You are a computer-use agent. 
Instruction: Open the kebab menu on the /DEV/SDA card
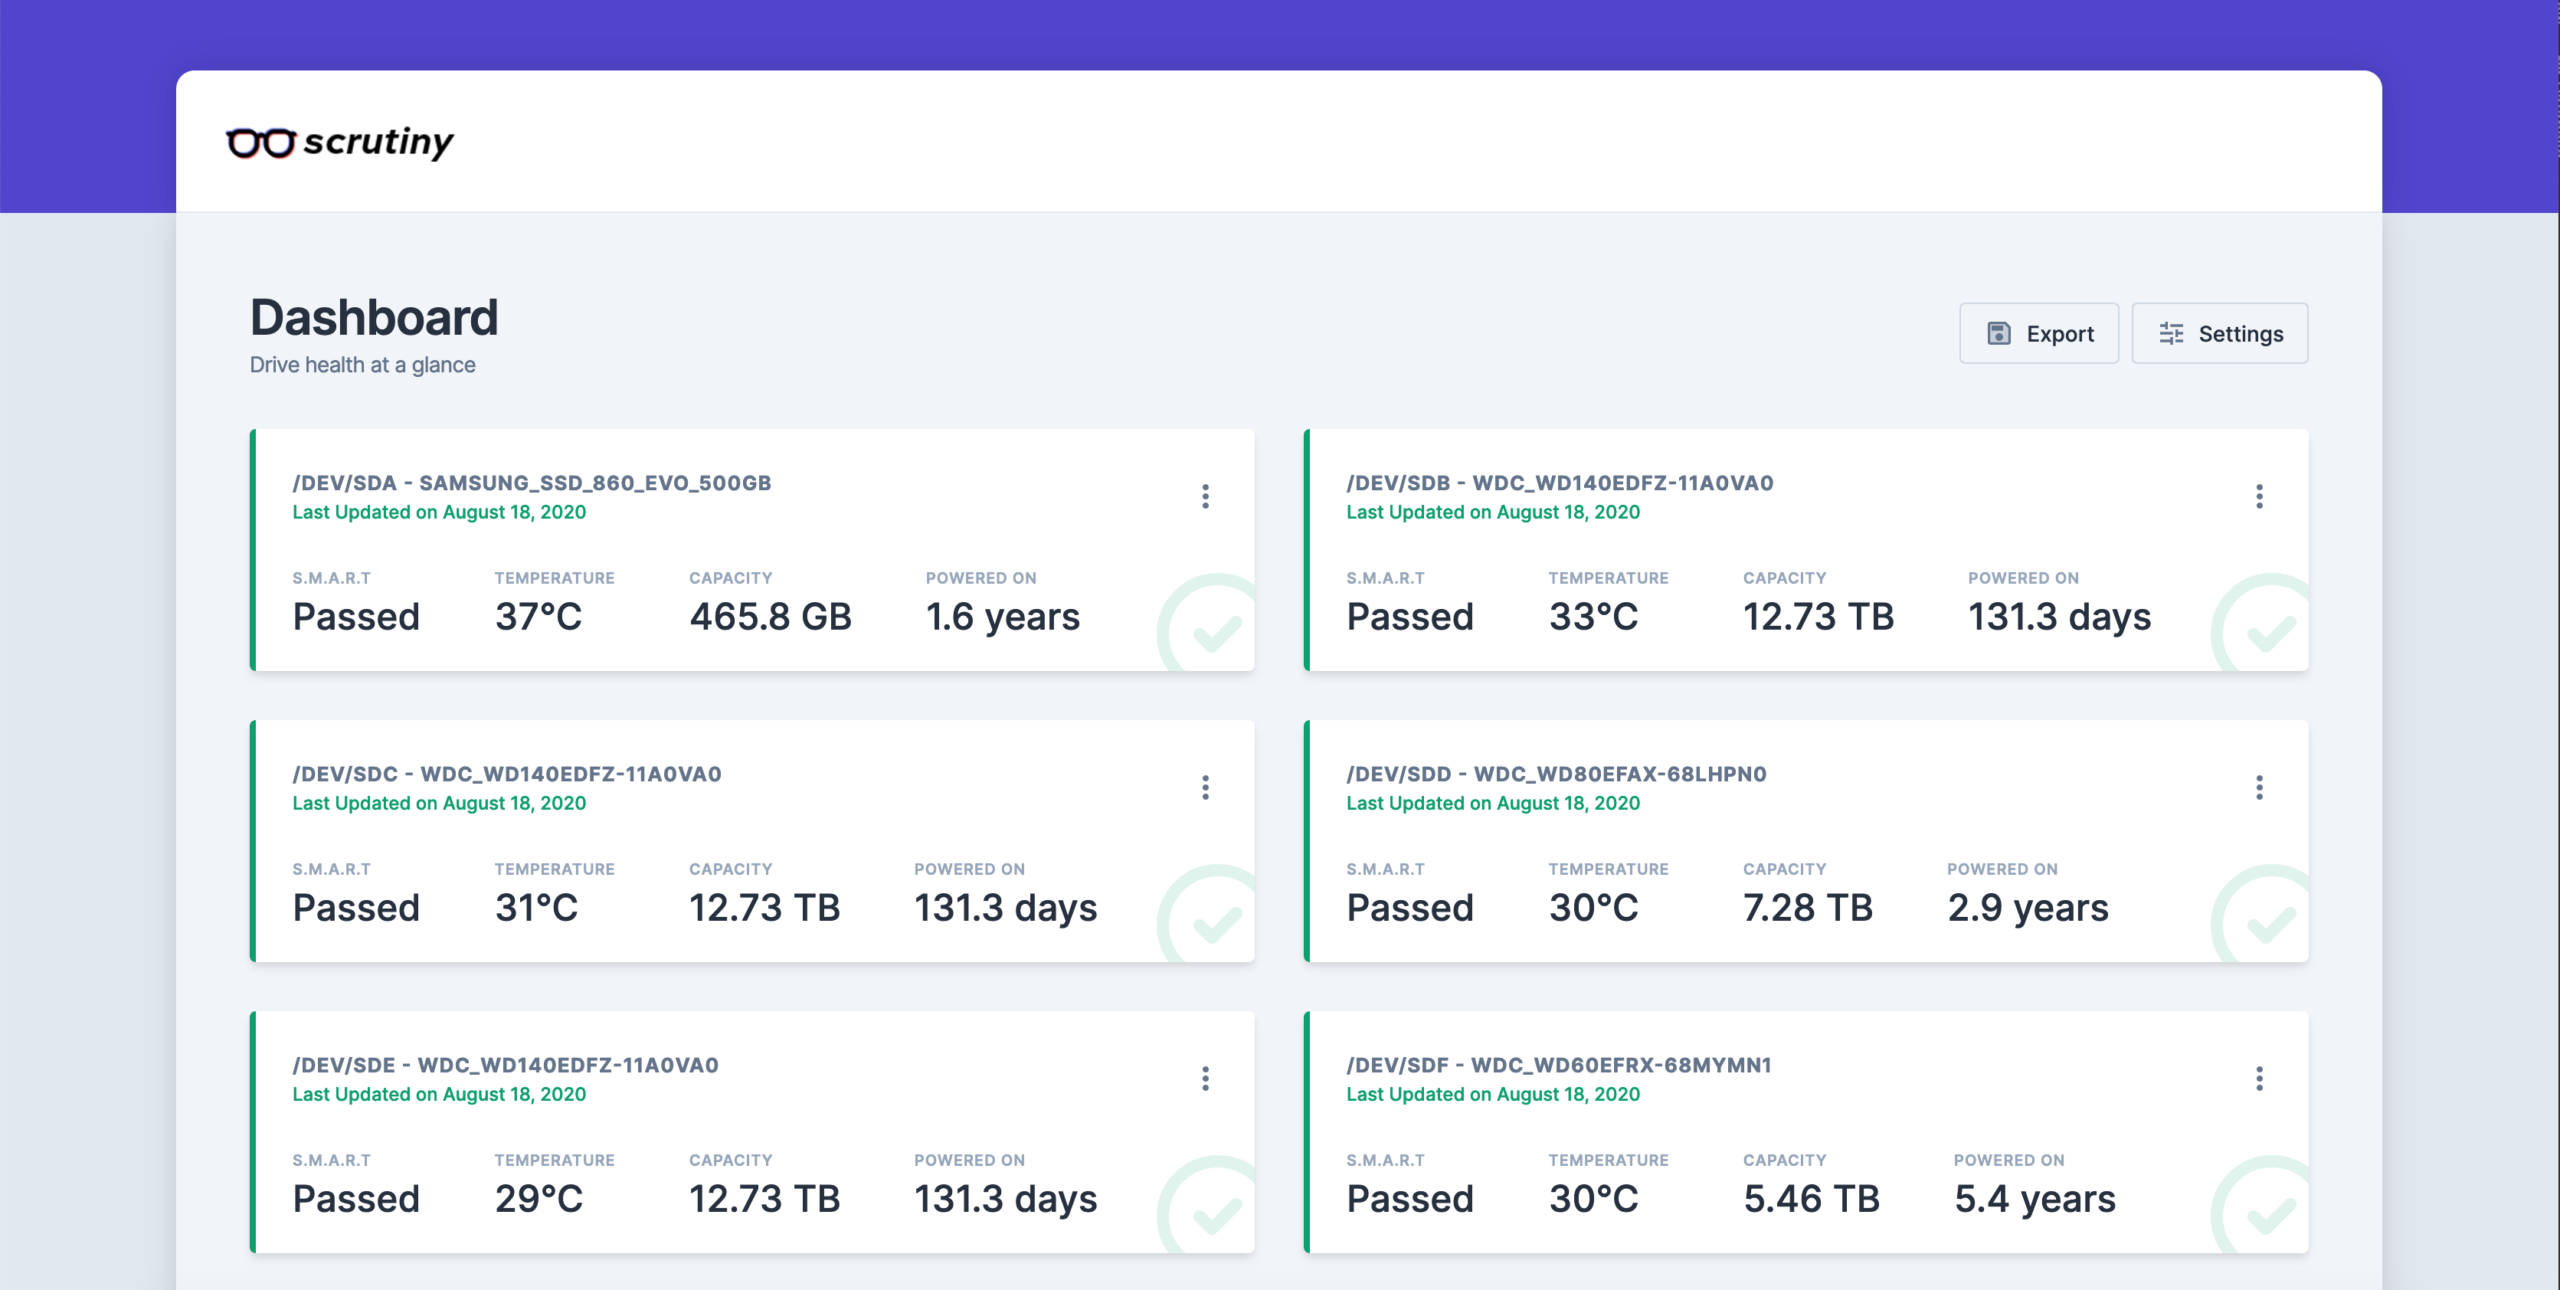coord(1206,496)
